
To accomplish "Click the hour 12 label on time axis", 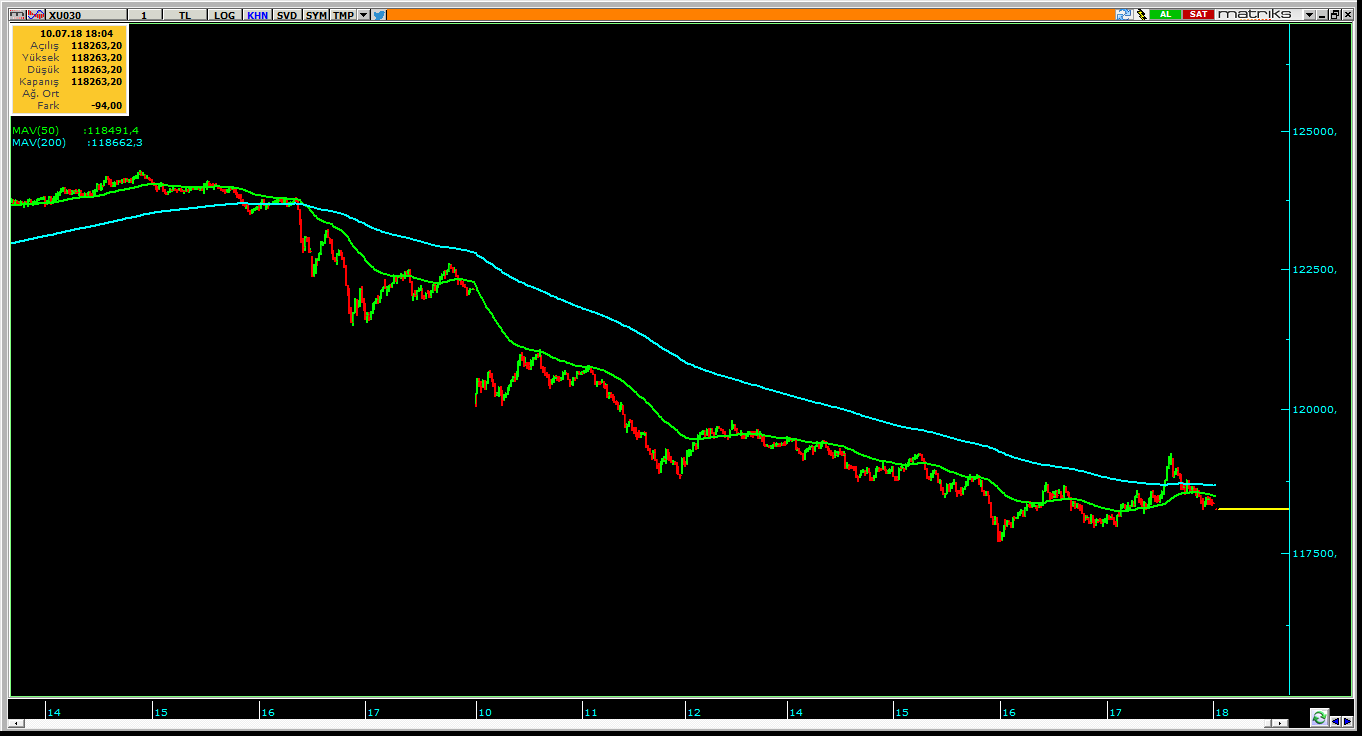I will (694, 712).
